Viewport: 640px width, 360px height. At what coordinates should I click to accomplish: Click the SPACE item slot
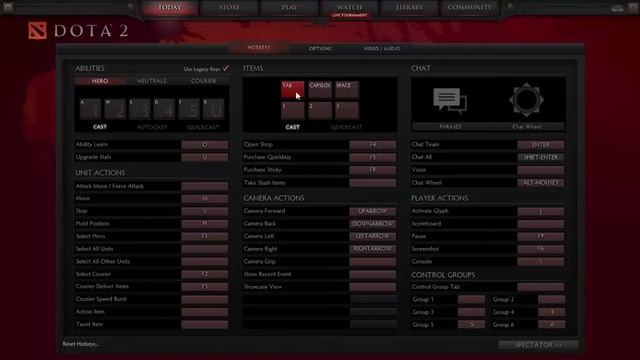[x=347, y=90]
